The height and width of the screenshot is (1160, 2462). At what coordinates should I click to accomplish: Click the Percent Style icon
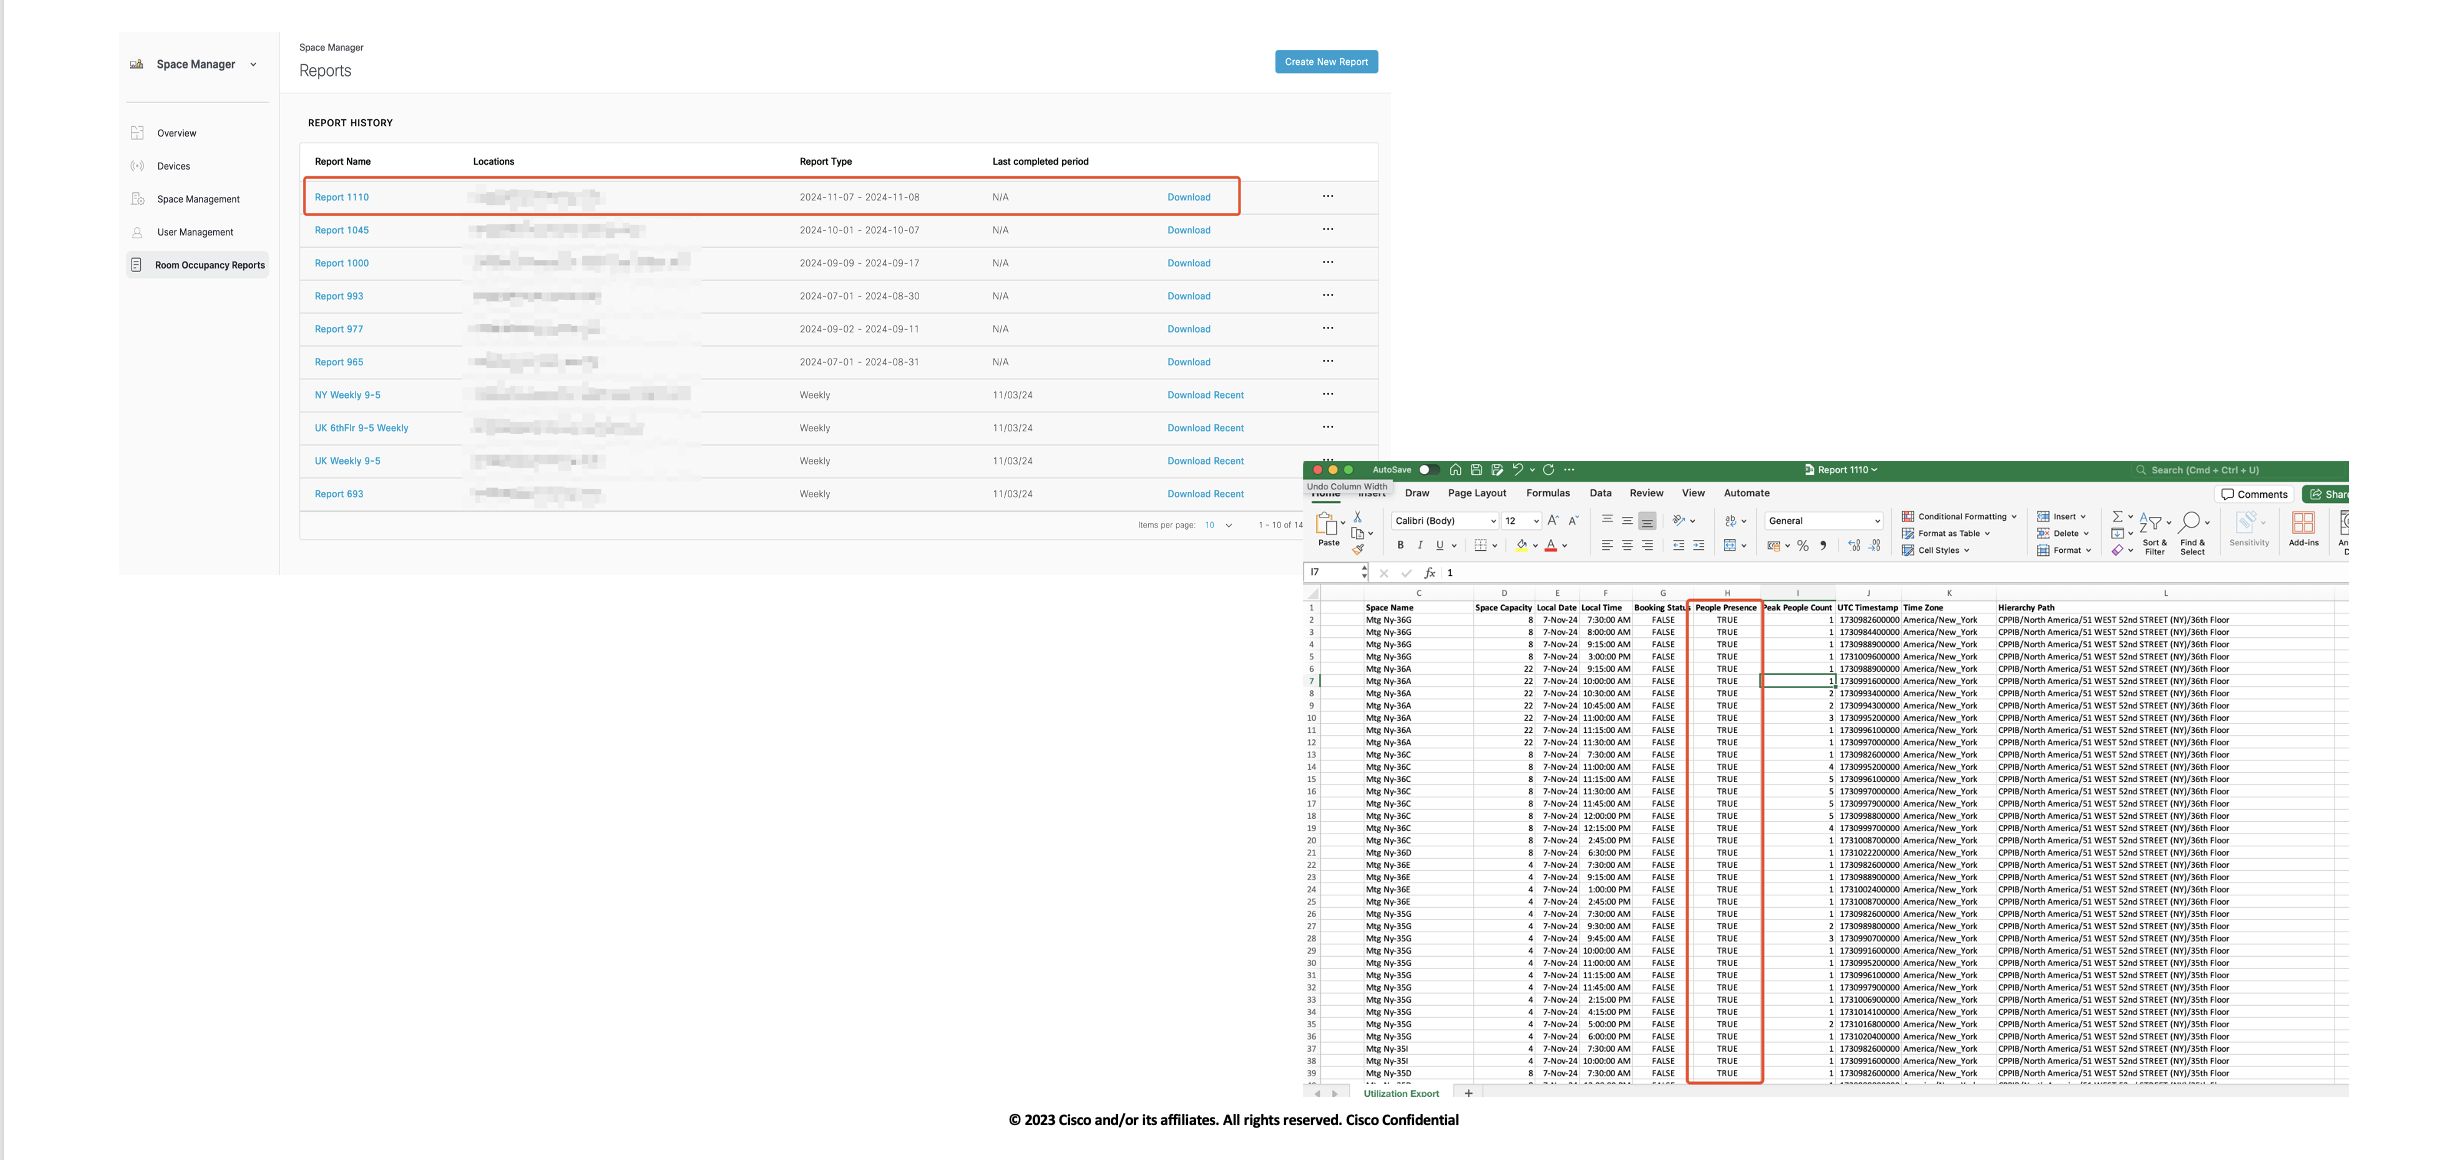(1803, 546)
